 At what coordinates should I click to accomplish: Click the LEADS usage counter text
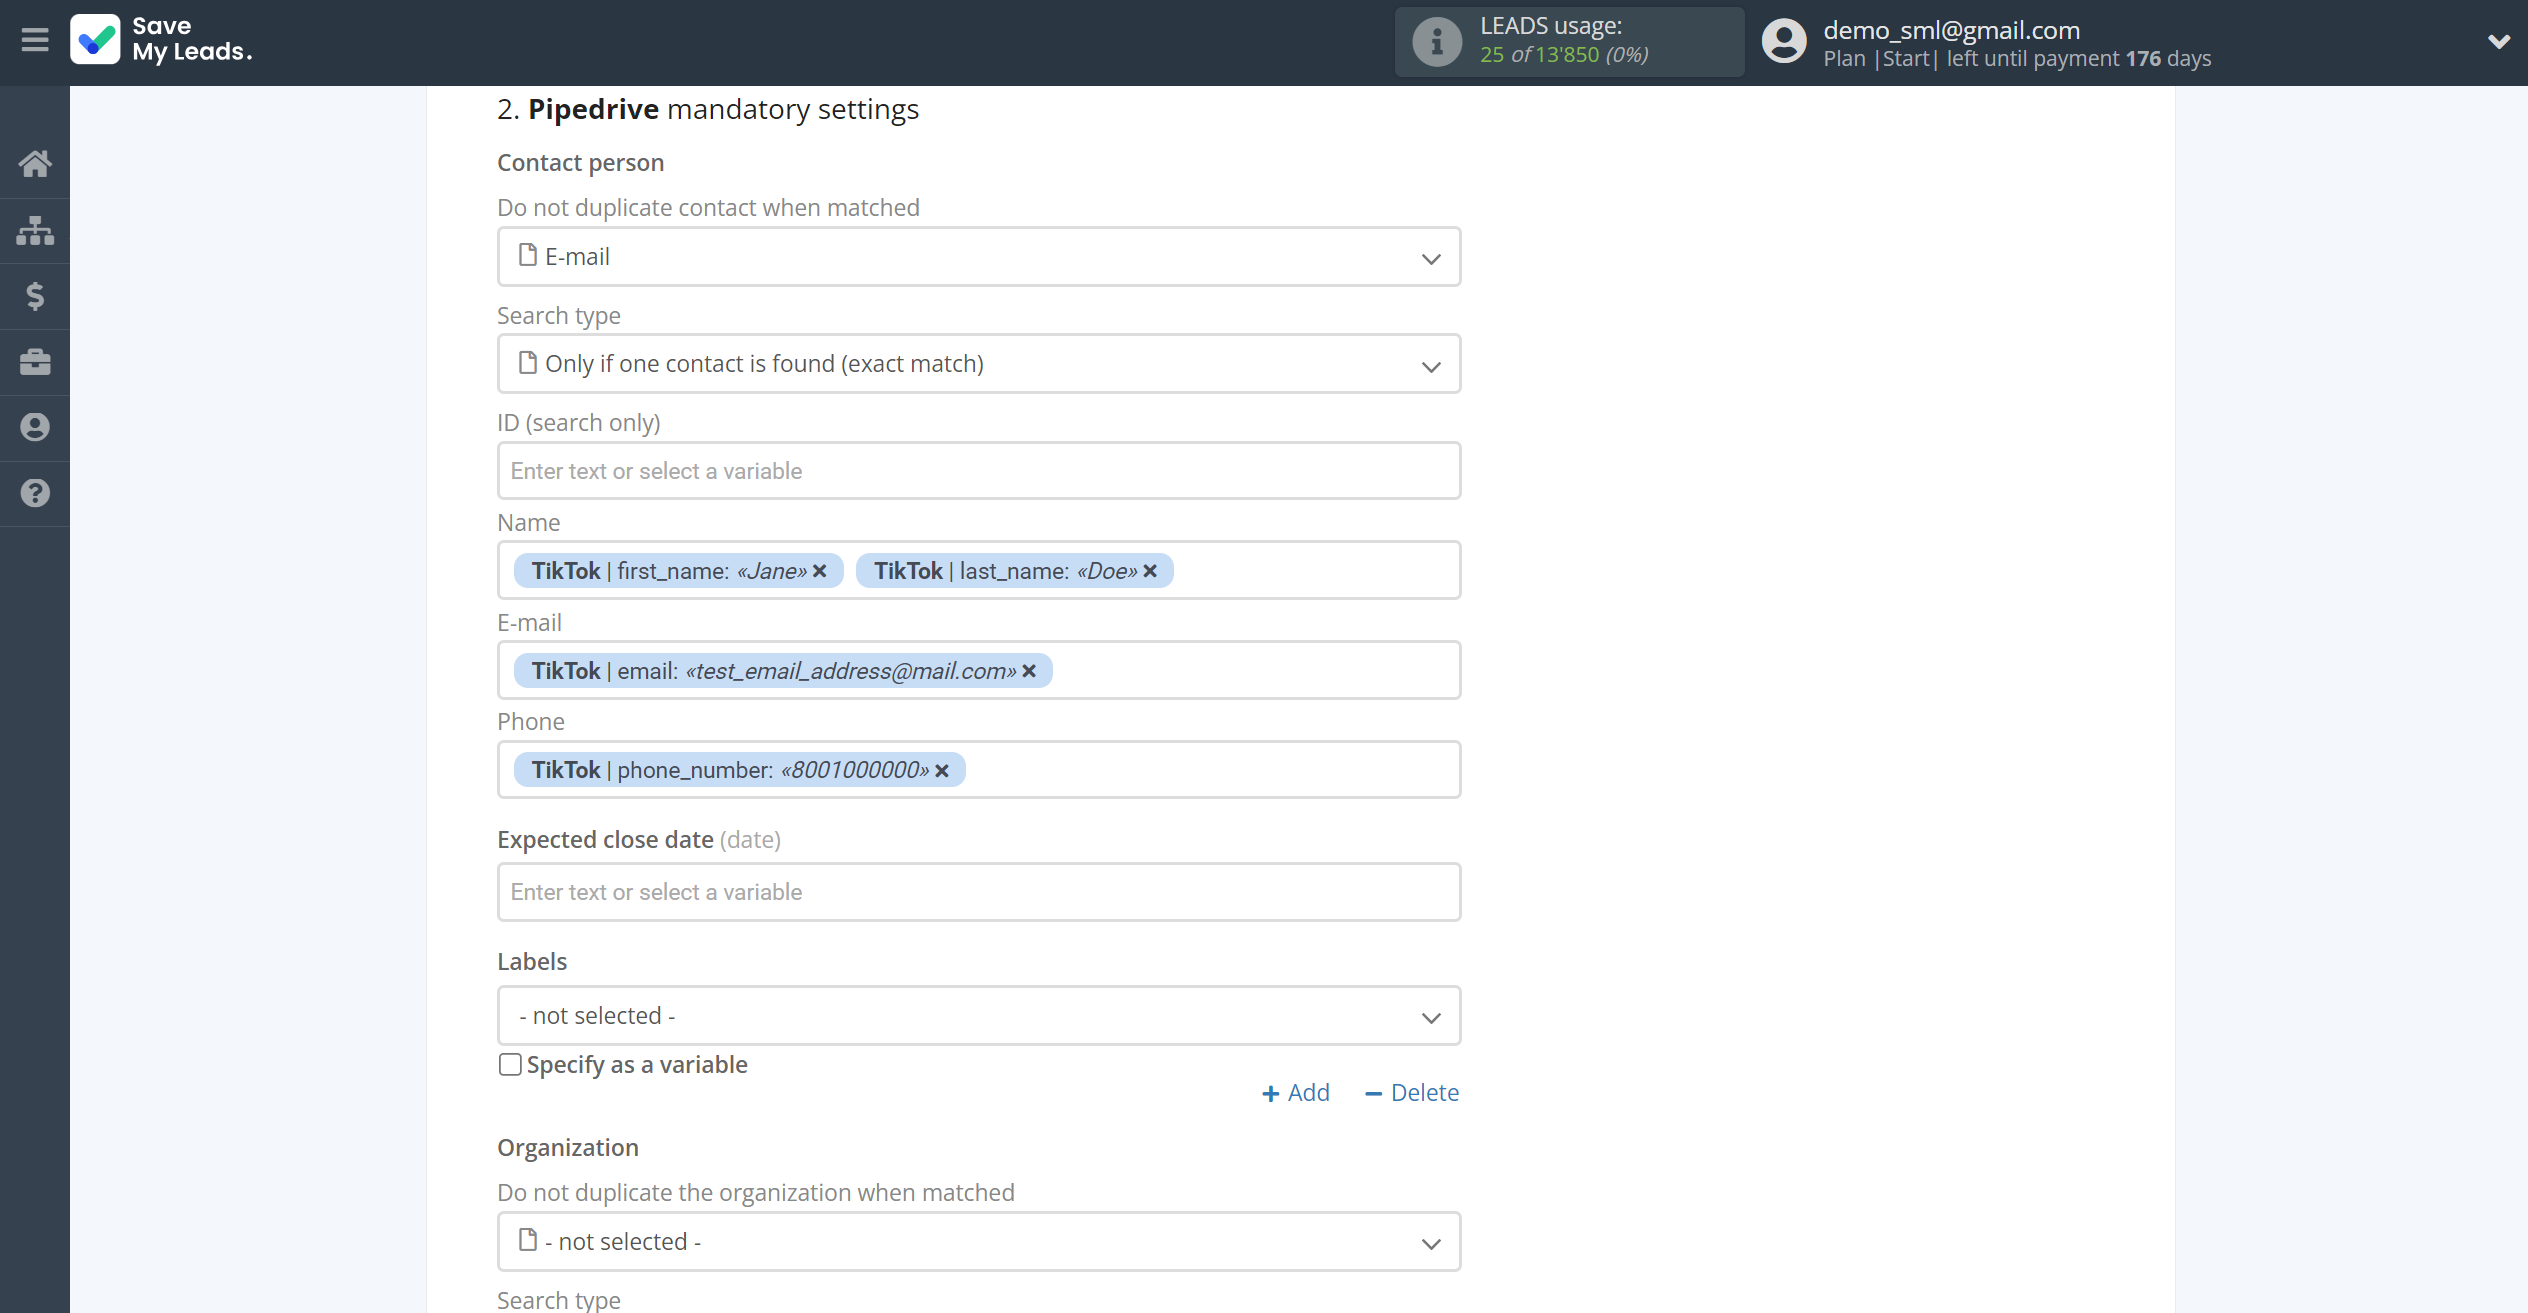click(x=1564, y=54)
